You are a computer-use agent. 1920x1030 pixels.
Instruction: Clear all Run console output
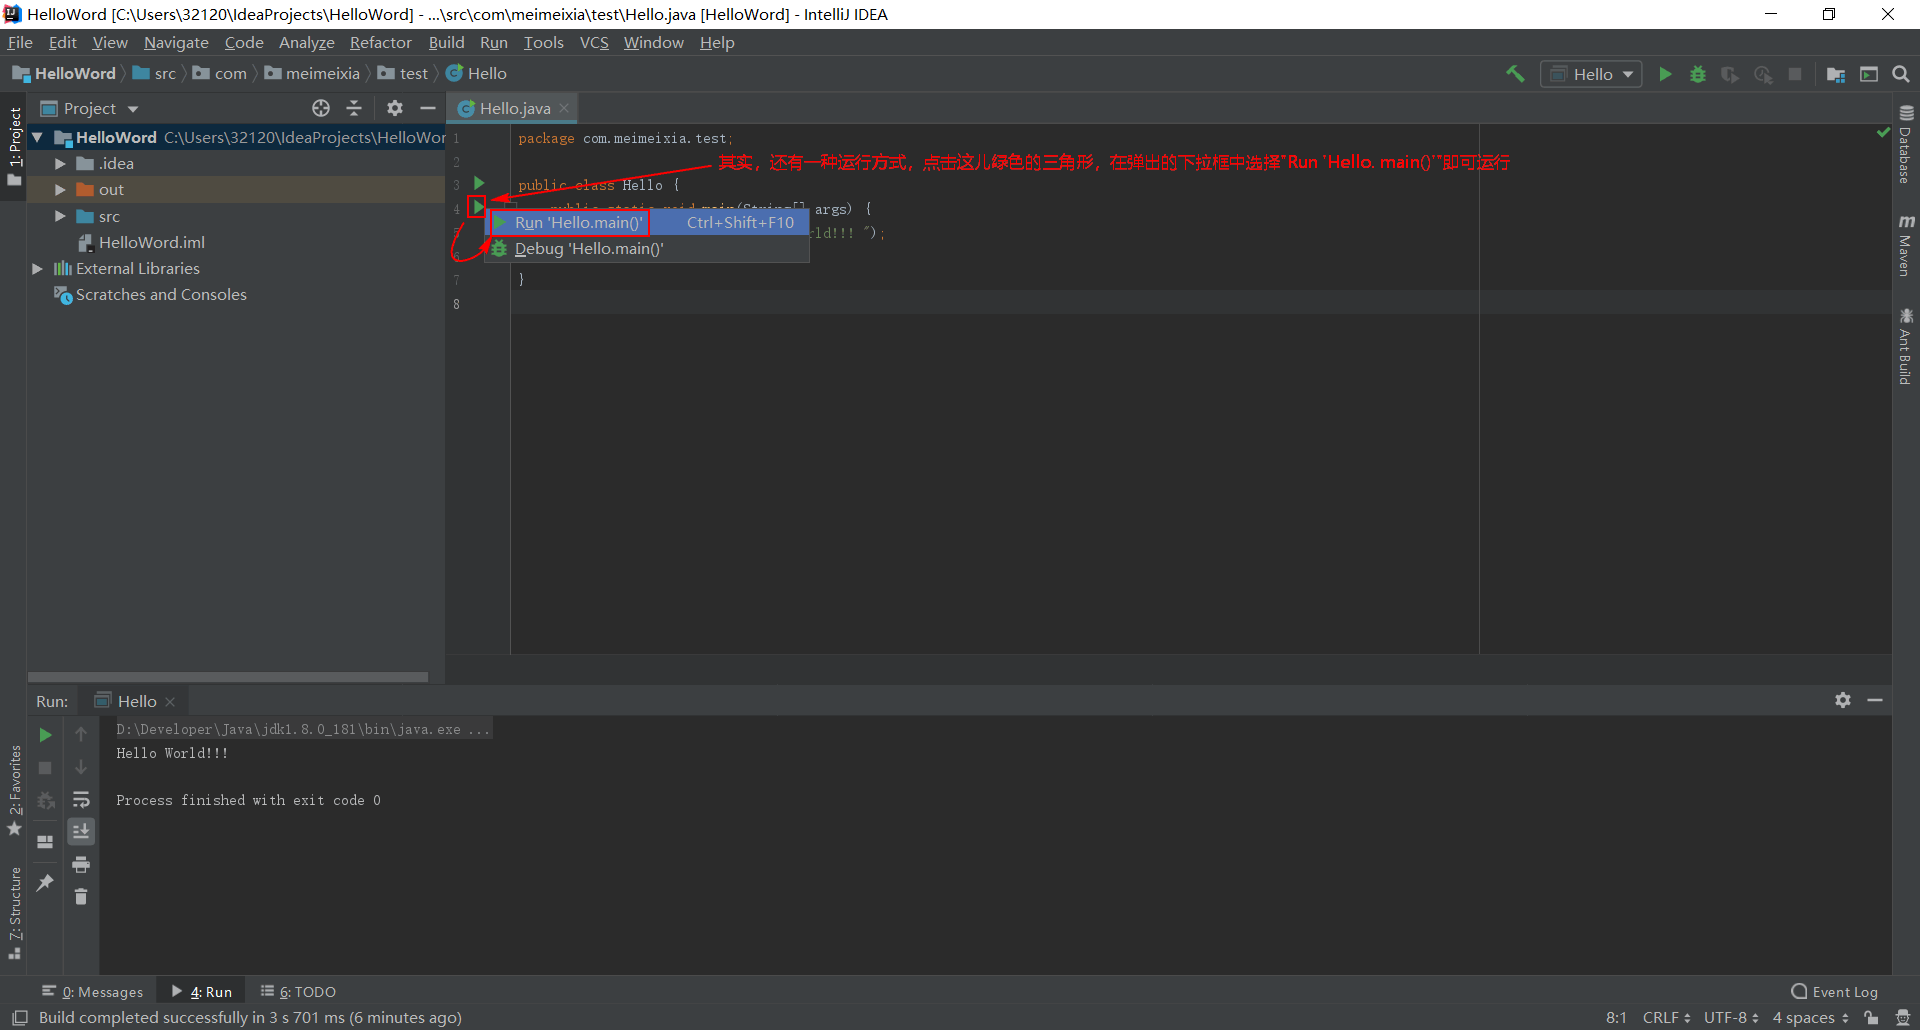(x=81, y=897)
